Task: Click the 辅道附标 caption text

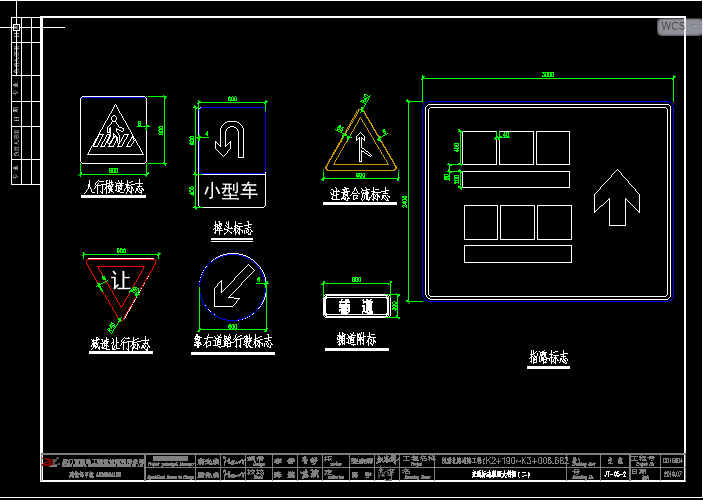Action: pos(356,341)
